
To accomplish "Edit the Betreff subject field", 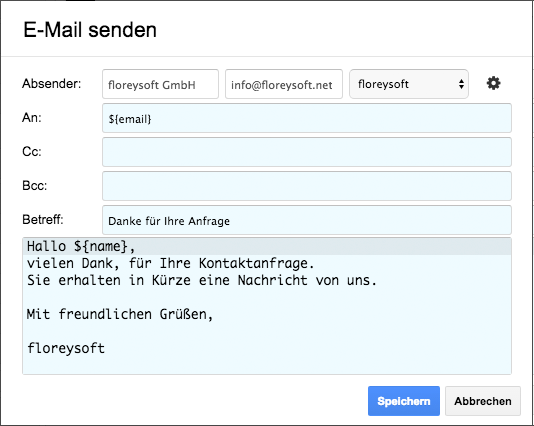I will pos(307,220).
